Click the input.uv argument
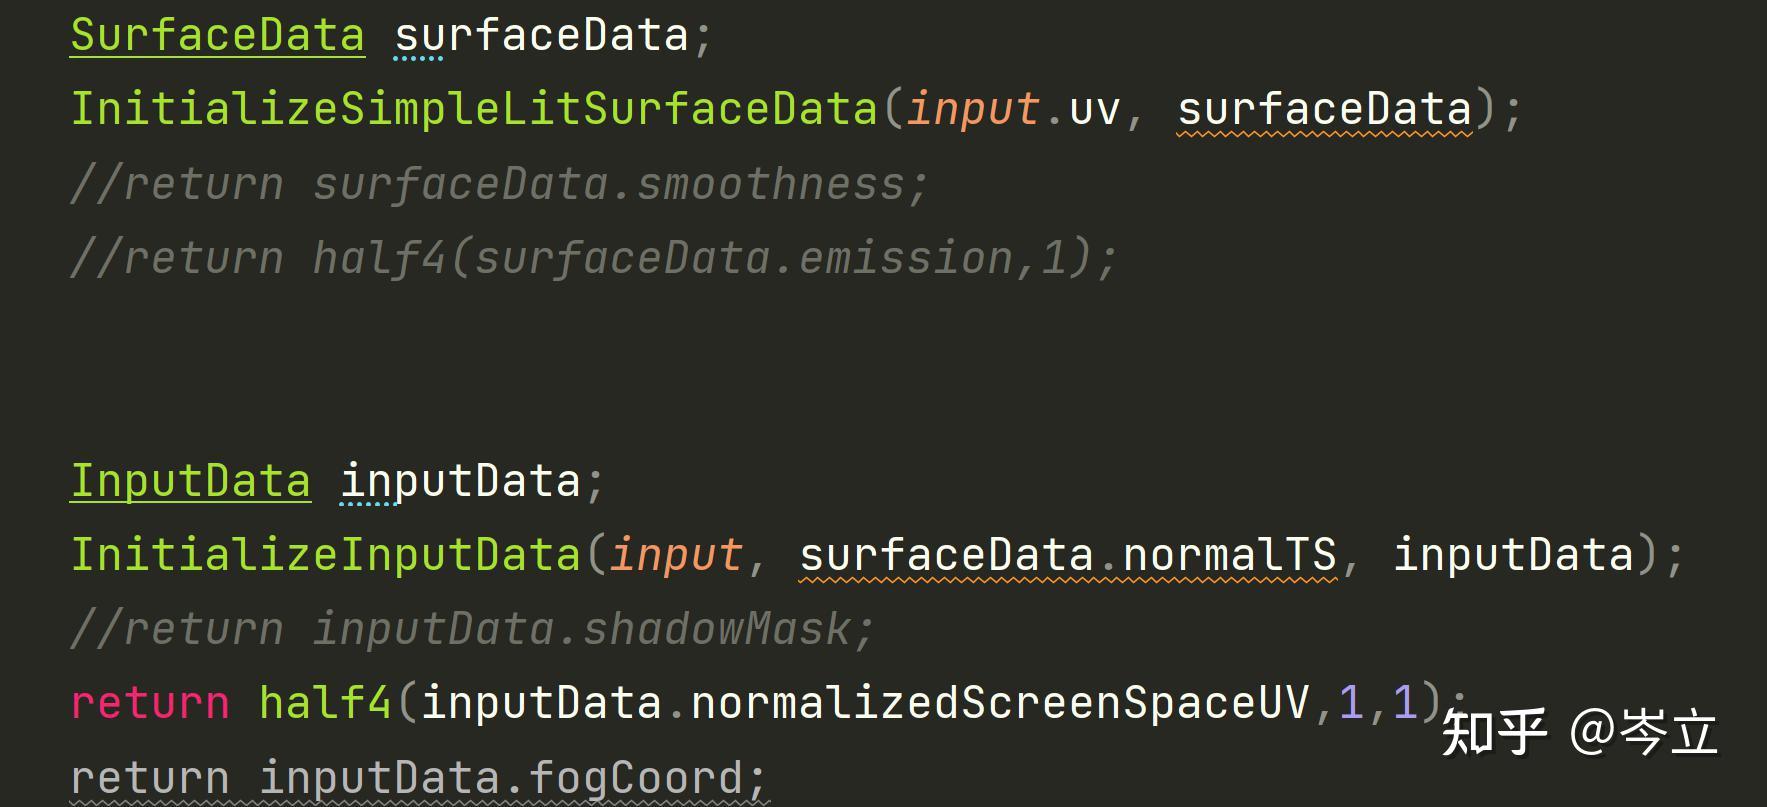This screenshot has width=1767, height=807. point(1013,109)
